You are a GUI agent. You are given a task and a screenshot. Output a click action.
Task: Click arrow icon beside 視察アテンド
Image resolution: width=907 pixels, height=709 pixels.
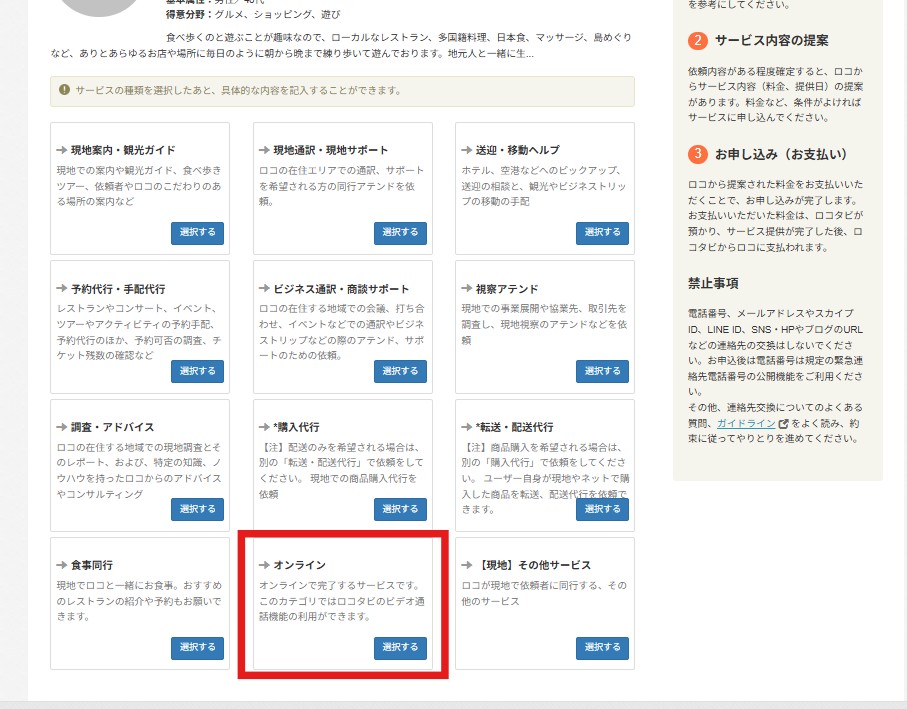click(x=467, y=289)
